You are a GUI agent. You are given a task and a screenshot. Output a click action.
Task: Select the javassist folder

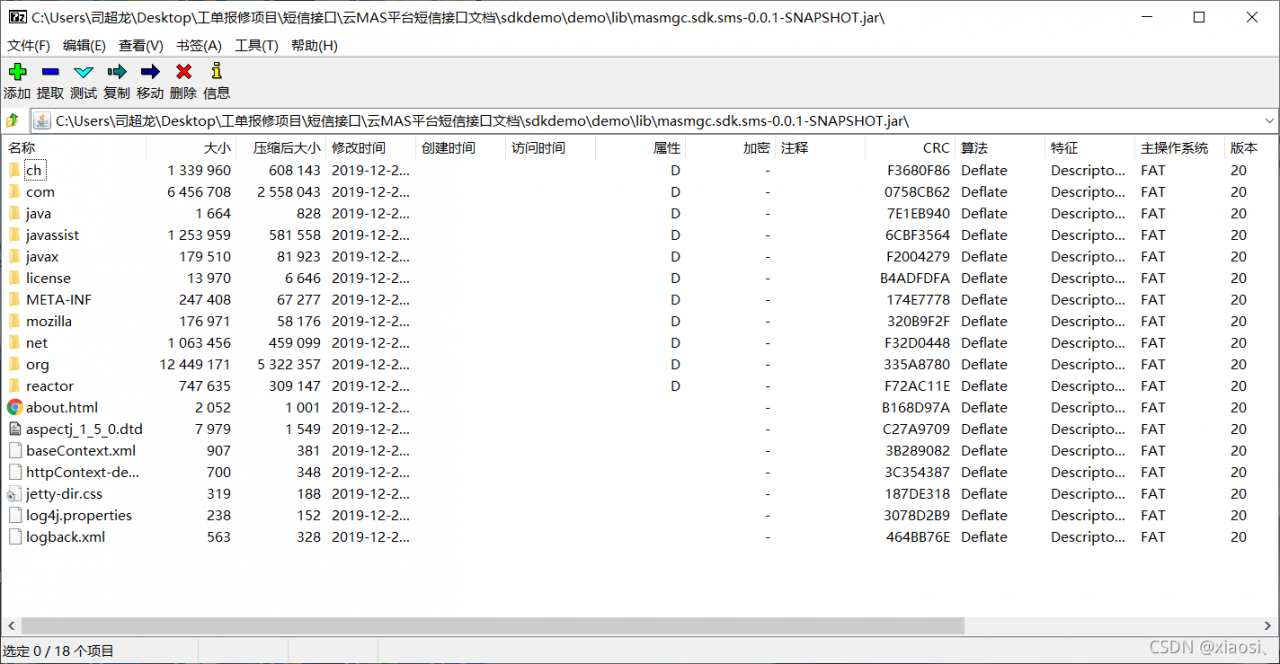point(52,235)
